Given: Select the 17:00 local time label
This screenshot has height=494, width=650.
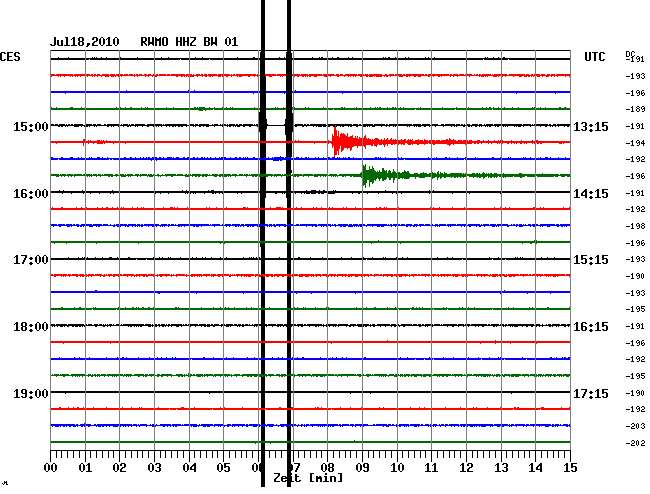Looking at the screenshot, I should click(31, 260).
